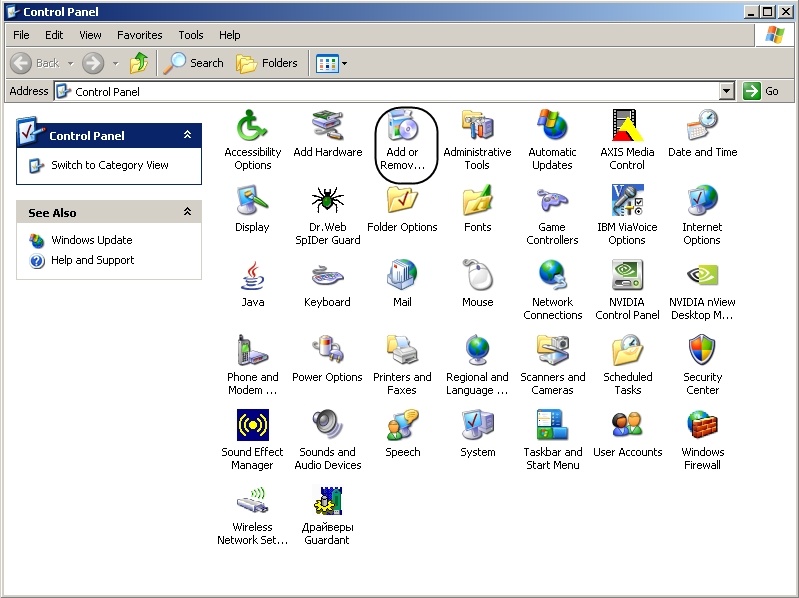Click Switch to Category View link
This screenshot has height=598, width=799.
(109, 165)
